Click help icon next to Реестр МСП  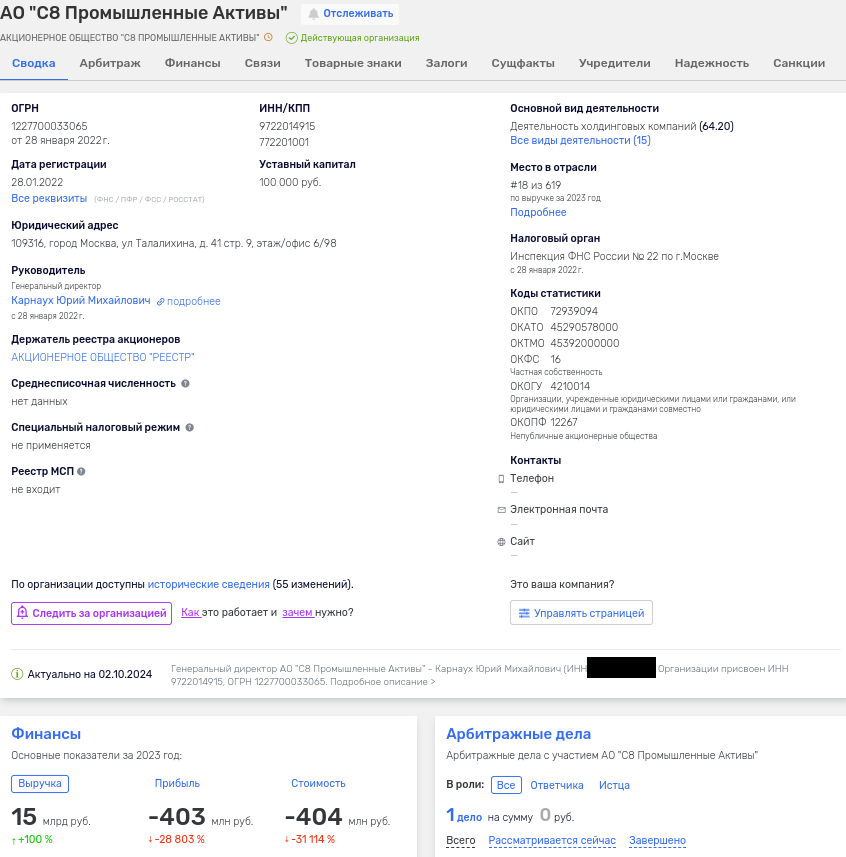81,472
